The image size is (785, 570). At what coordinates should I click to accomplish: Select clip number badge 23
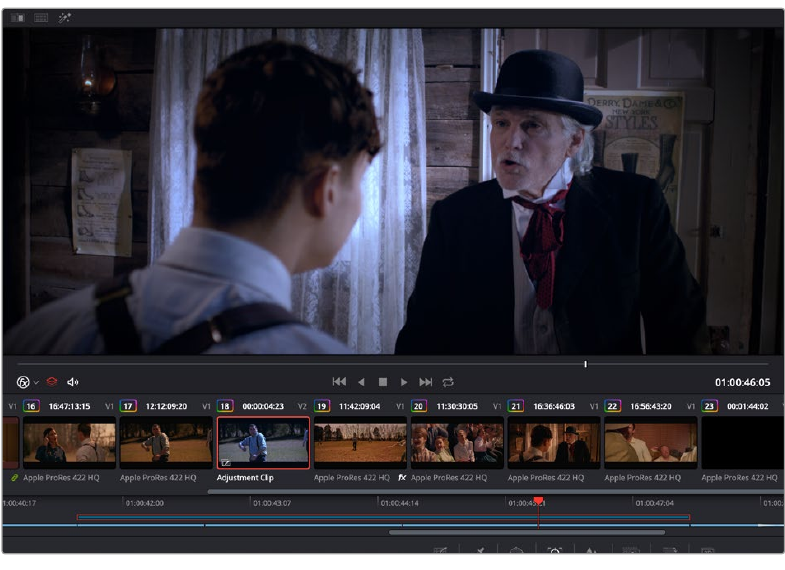point(709,406)
